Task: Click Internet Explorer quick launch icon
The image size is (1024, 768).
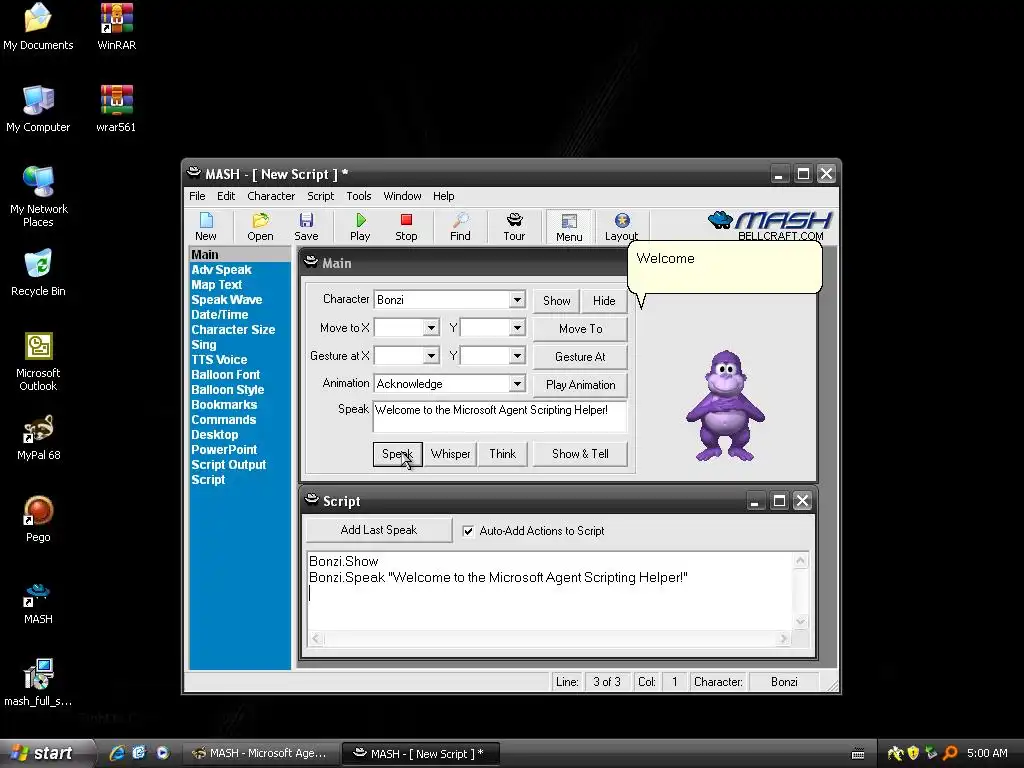Action: pyautogui.click(x=117, y=753)
